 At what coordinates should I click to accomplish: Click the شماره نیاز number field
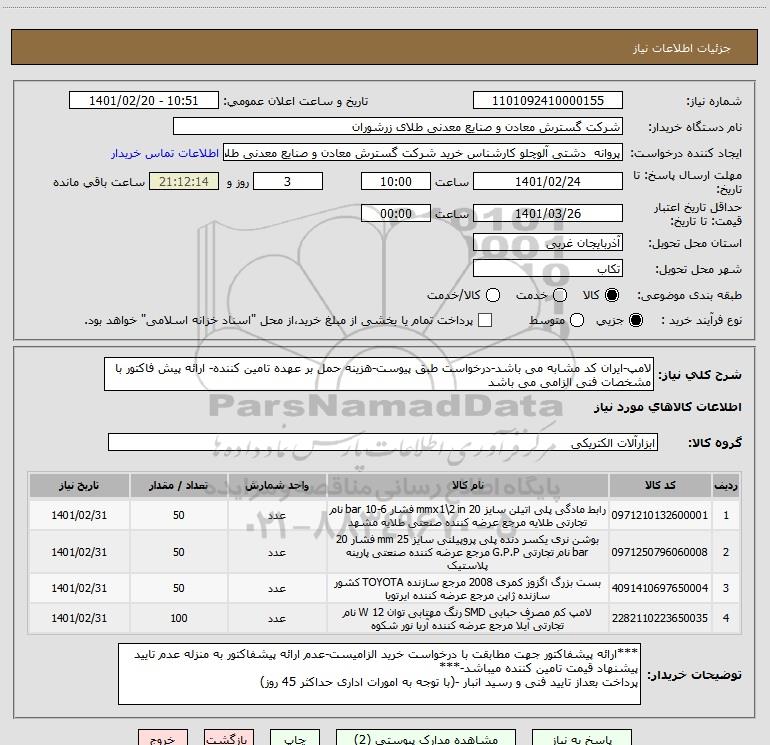coord(548,101)
